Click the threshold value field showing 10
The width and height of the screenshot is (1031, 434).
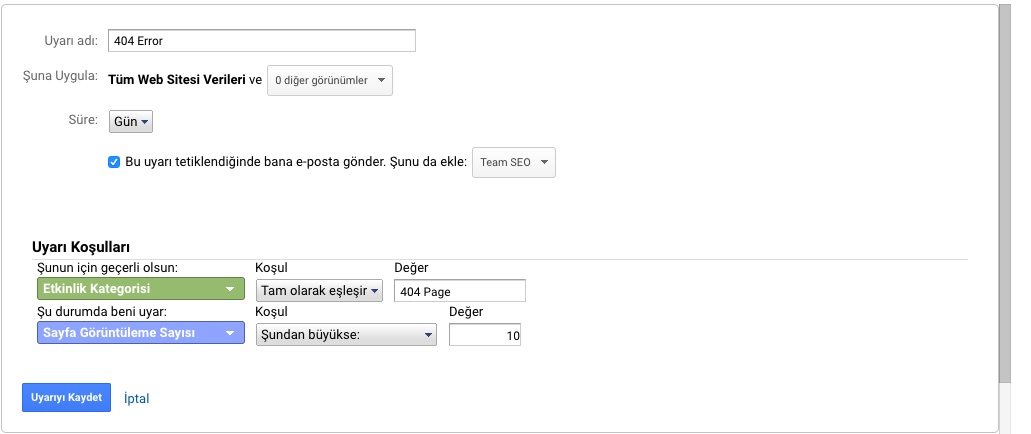click(x=485, y=335)
